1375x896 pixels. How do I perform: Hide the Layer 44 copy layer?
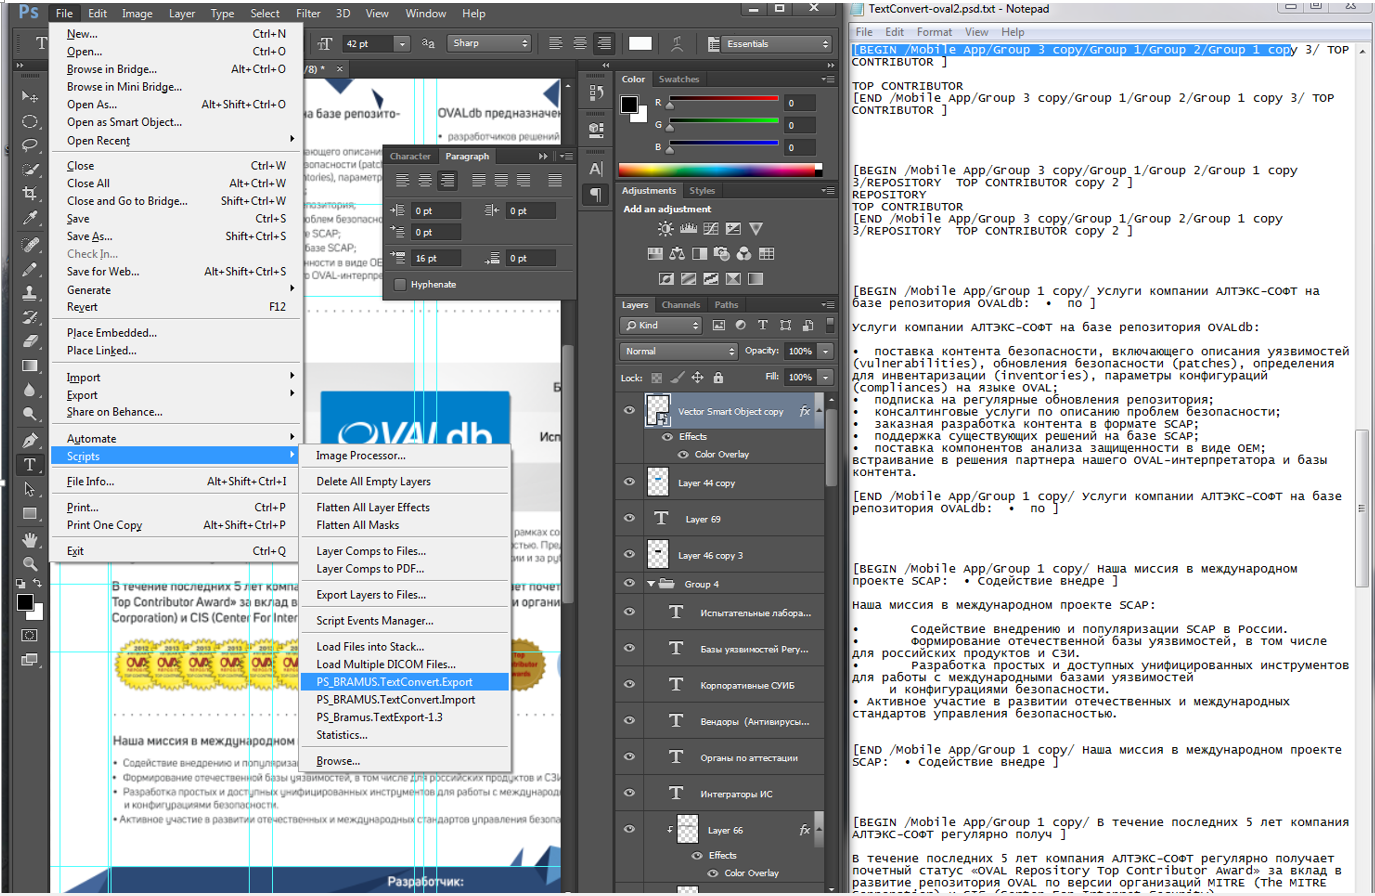click(x=629, y=482)
